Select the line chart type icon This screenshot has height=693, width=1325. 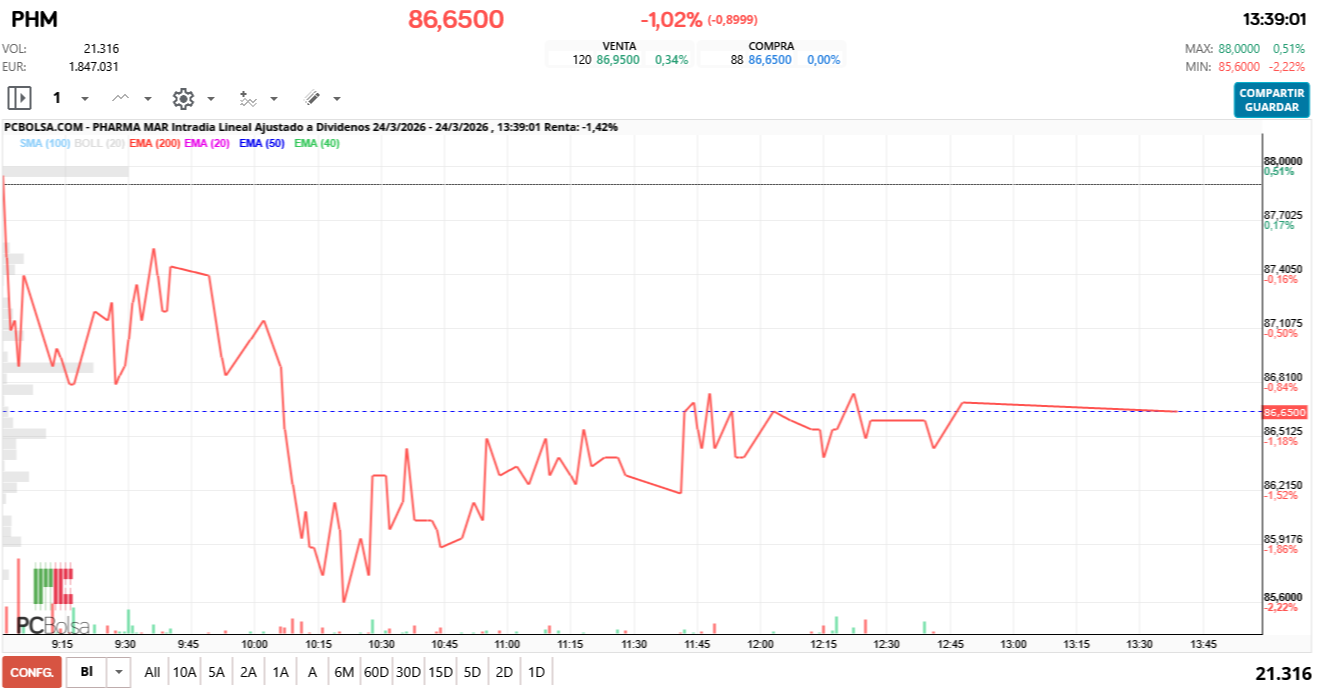coord(120,98)
